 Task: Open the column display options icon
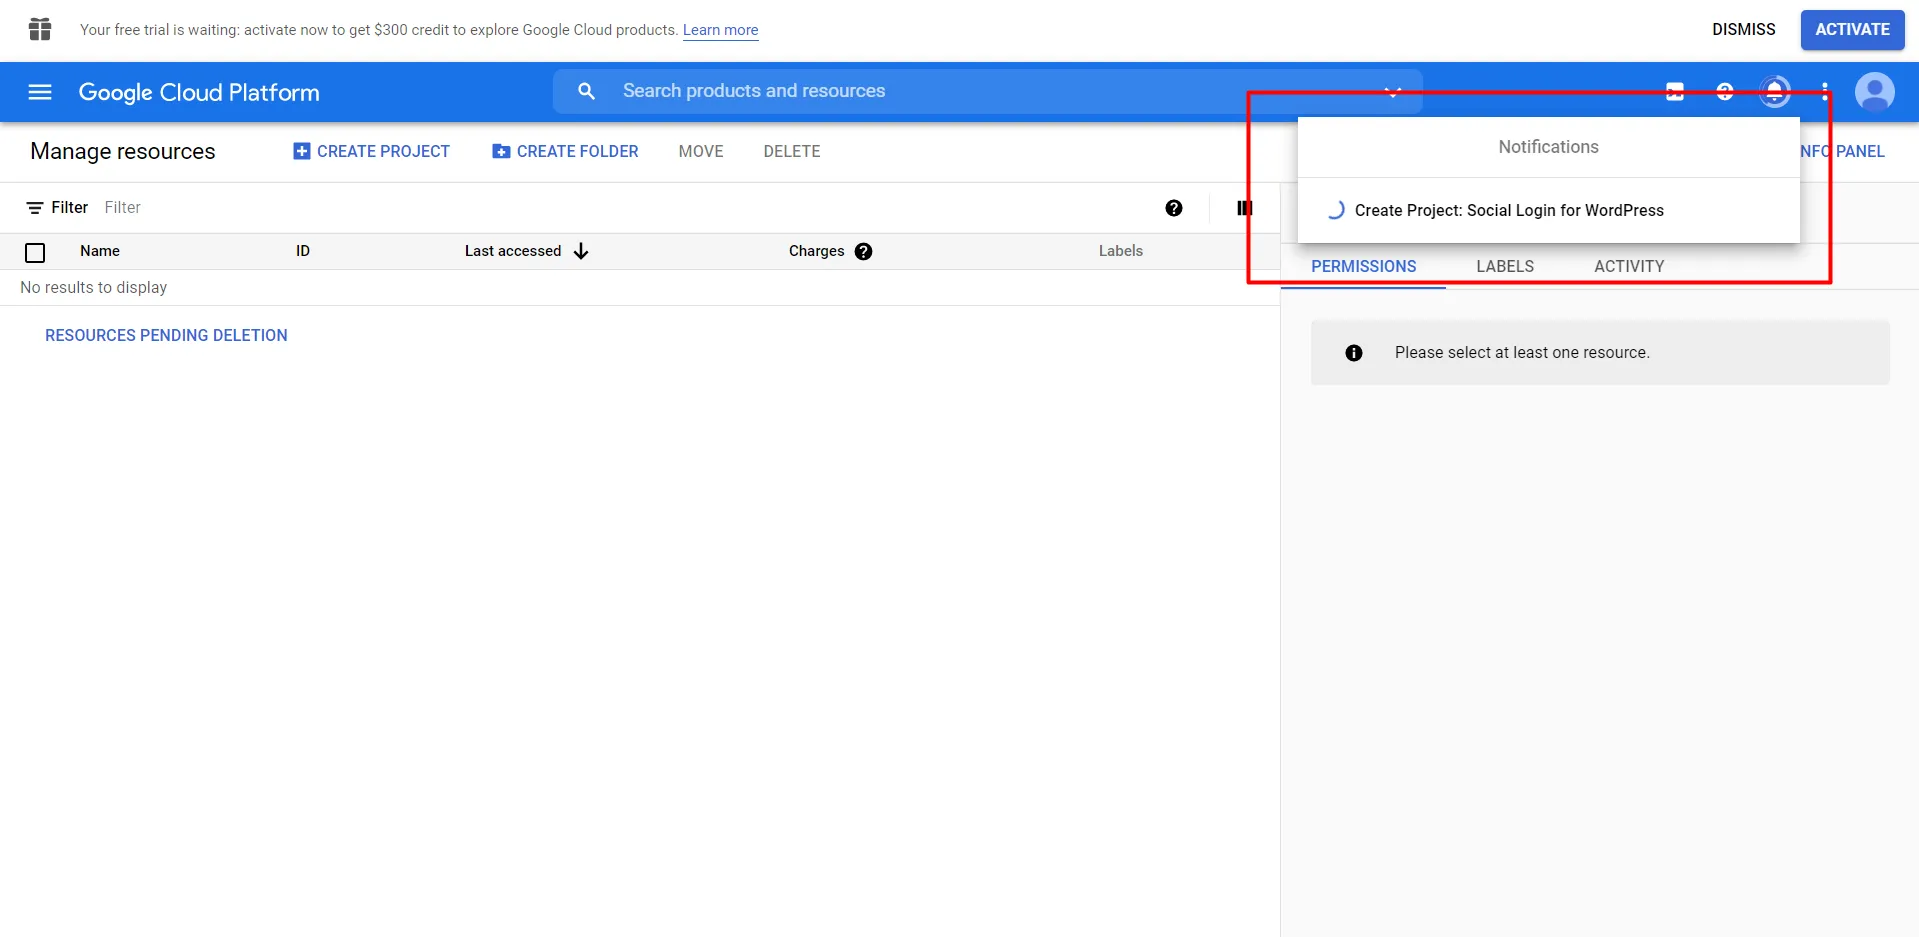point(1244,208)
